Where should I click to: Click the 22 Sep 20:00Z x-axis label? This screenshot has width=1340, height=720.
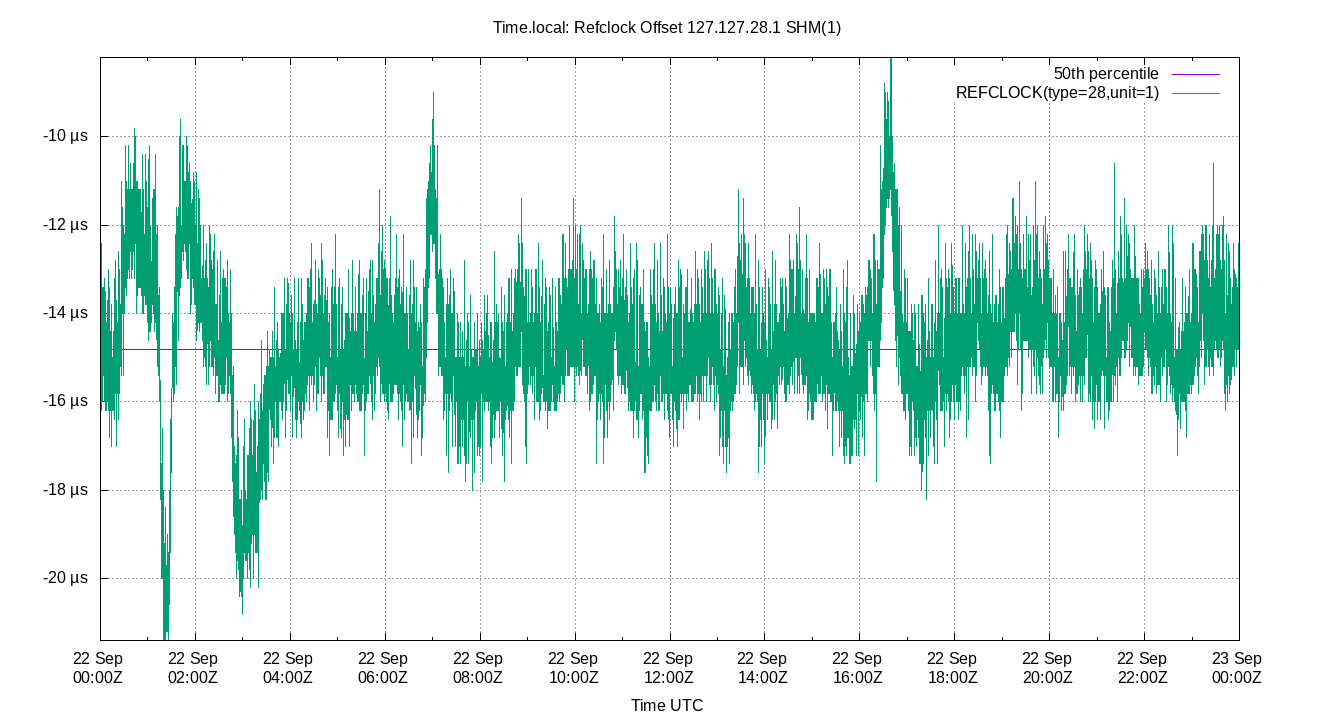click(1048, 668)
